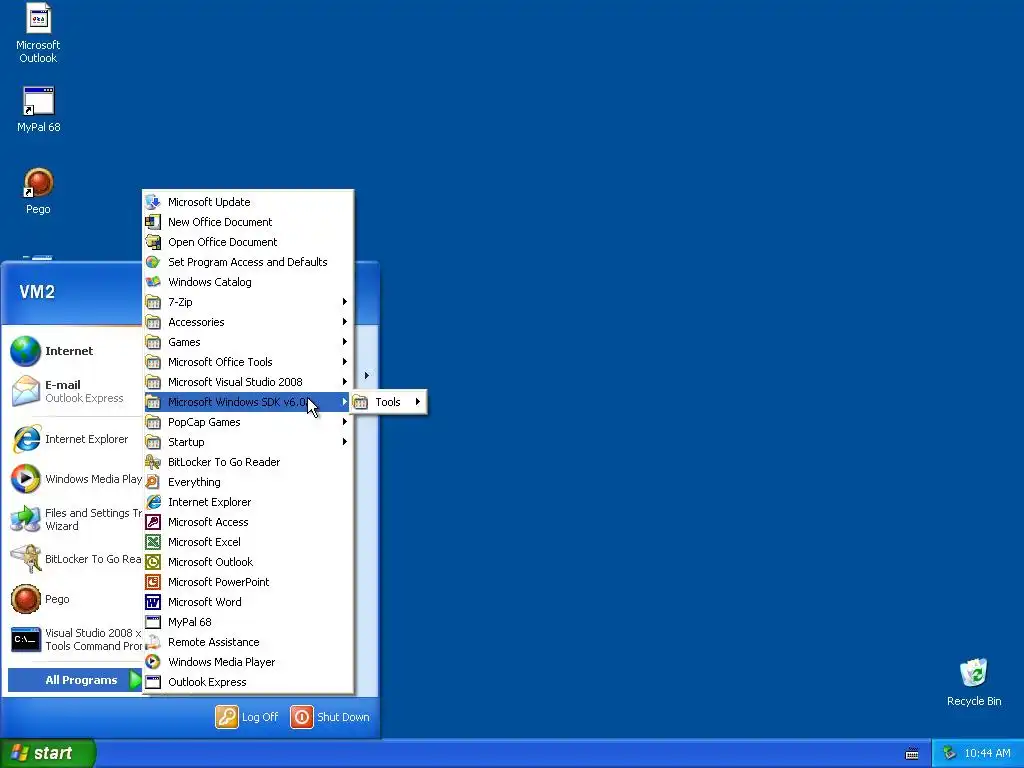Click BitLocker To Go Reader icon in programs list
This screenshot has width=1024, height=768.
[153, 462]
